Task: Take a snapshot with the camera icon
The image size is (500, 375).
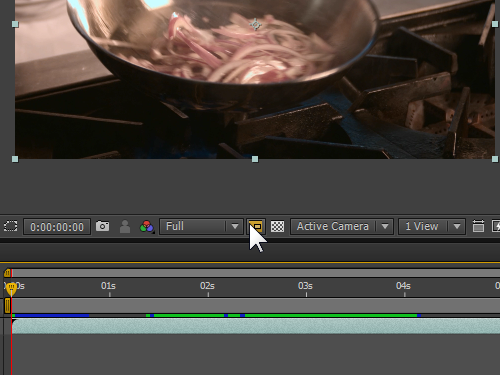Action: click(x=102, y=226)
